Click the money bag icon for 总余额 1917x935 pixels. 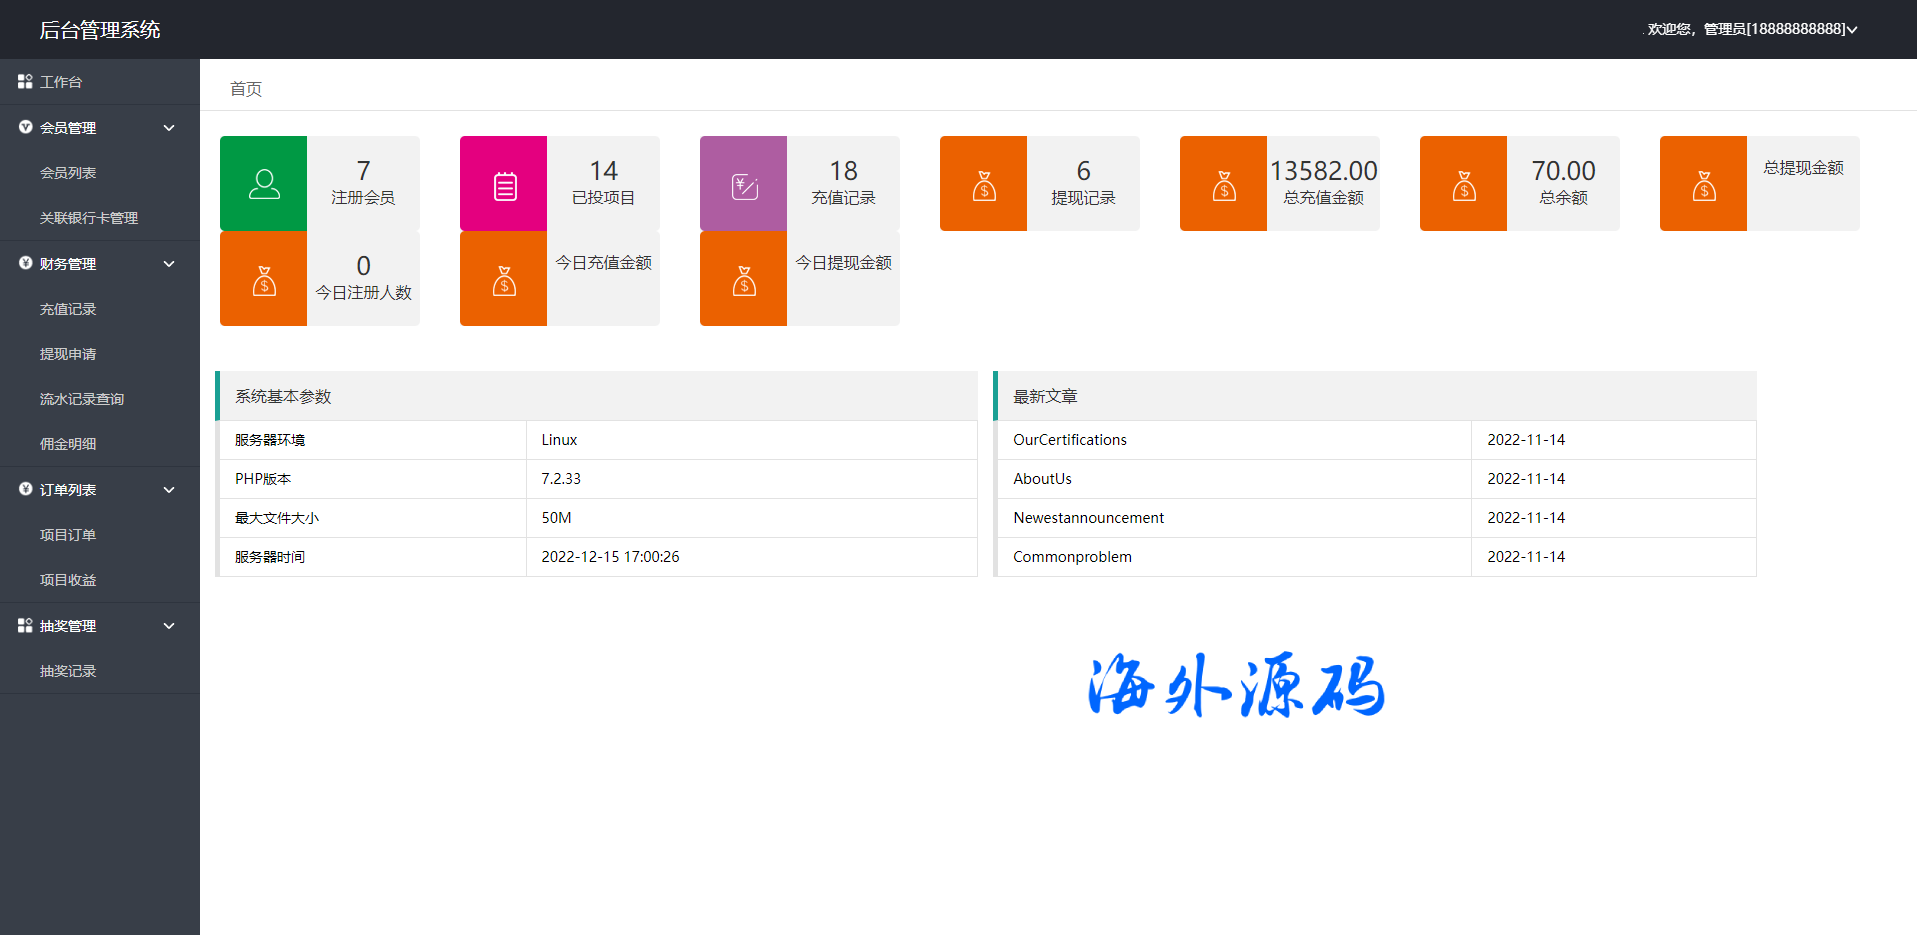pyautogui.click(x=1464, y=186)
